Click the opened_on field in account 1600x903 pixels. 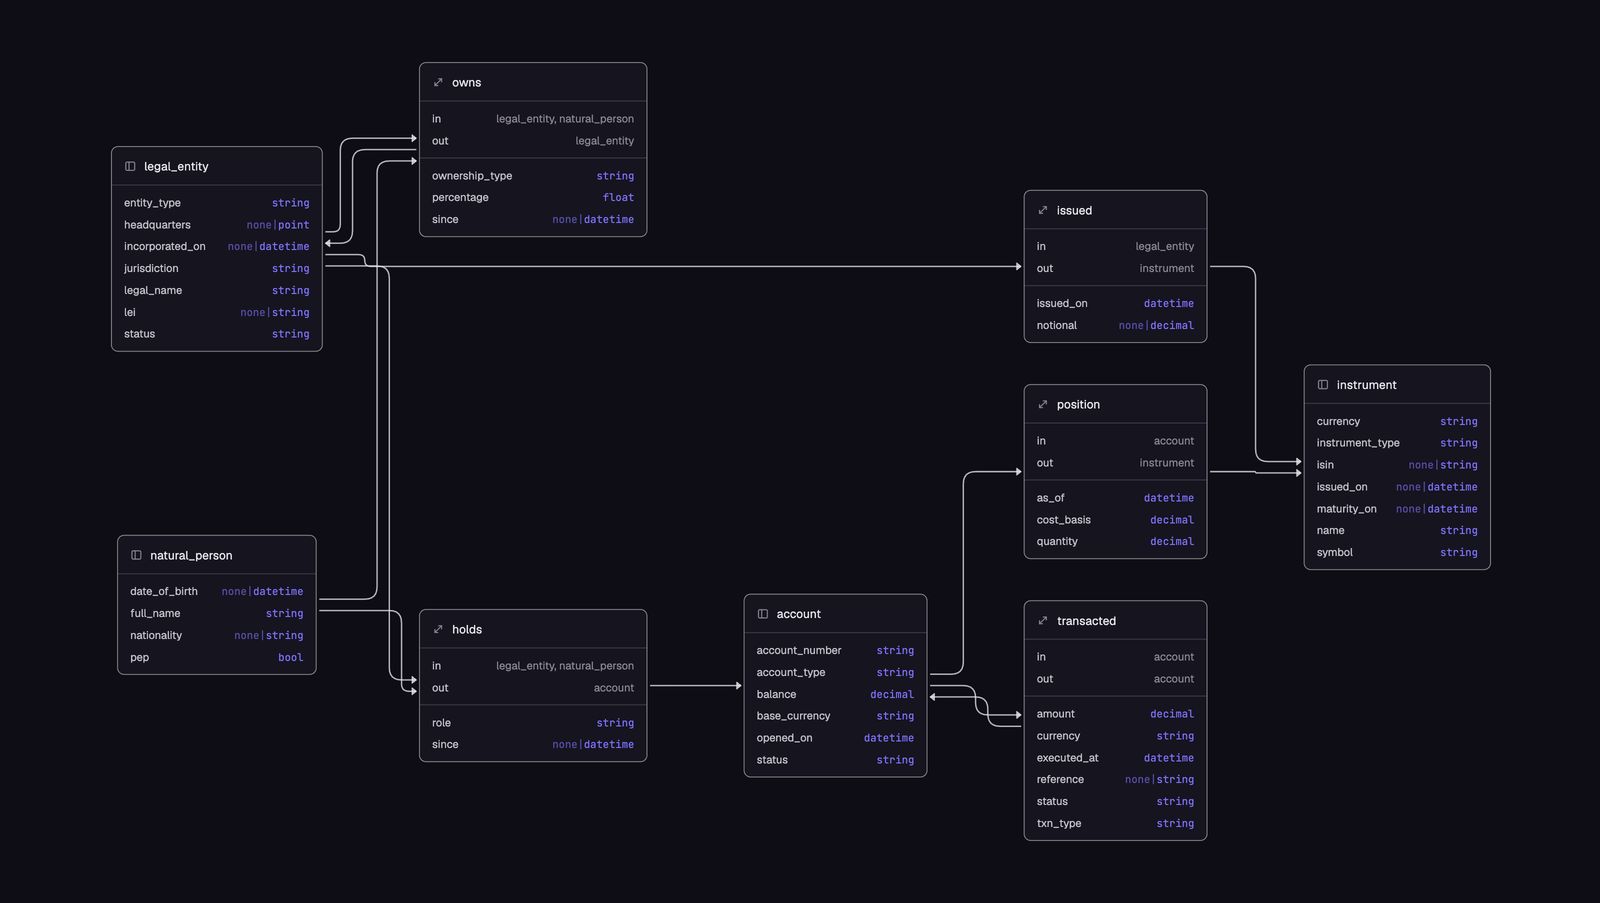(x=835, y=738)
